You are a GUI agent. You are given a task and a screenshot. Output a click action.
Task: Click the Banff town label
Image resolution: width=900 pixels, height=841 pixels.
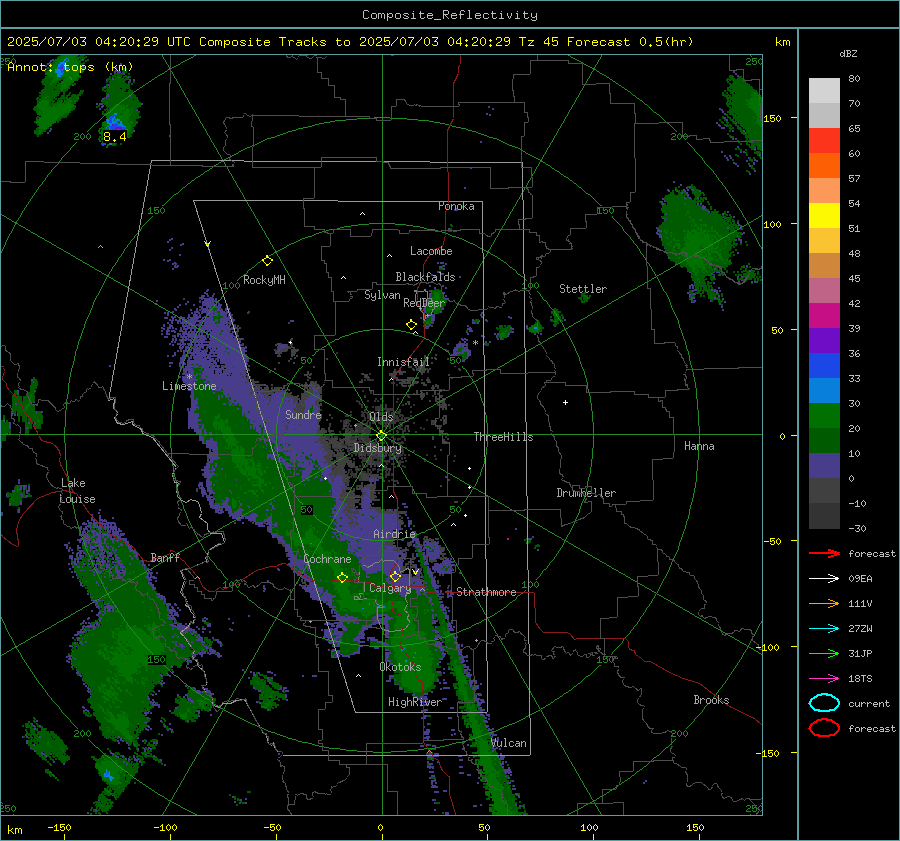point(165,557)
